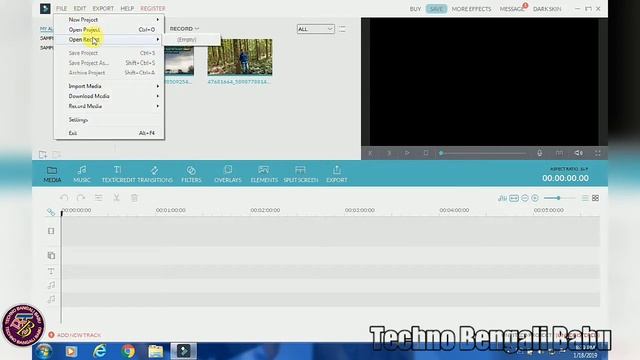Image resolution: width=640 pixels, height=360 pixels.
Task: Open the Export menu
Action: point(103,9)
